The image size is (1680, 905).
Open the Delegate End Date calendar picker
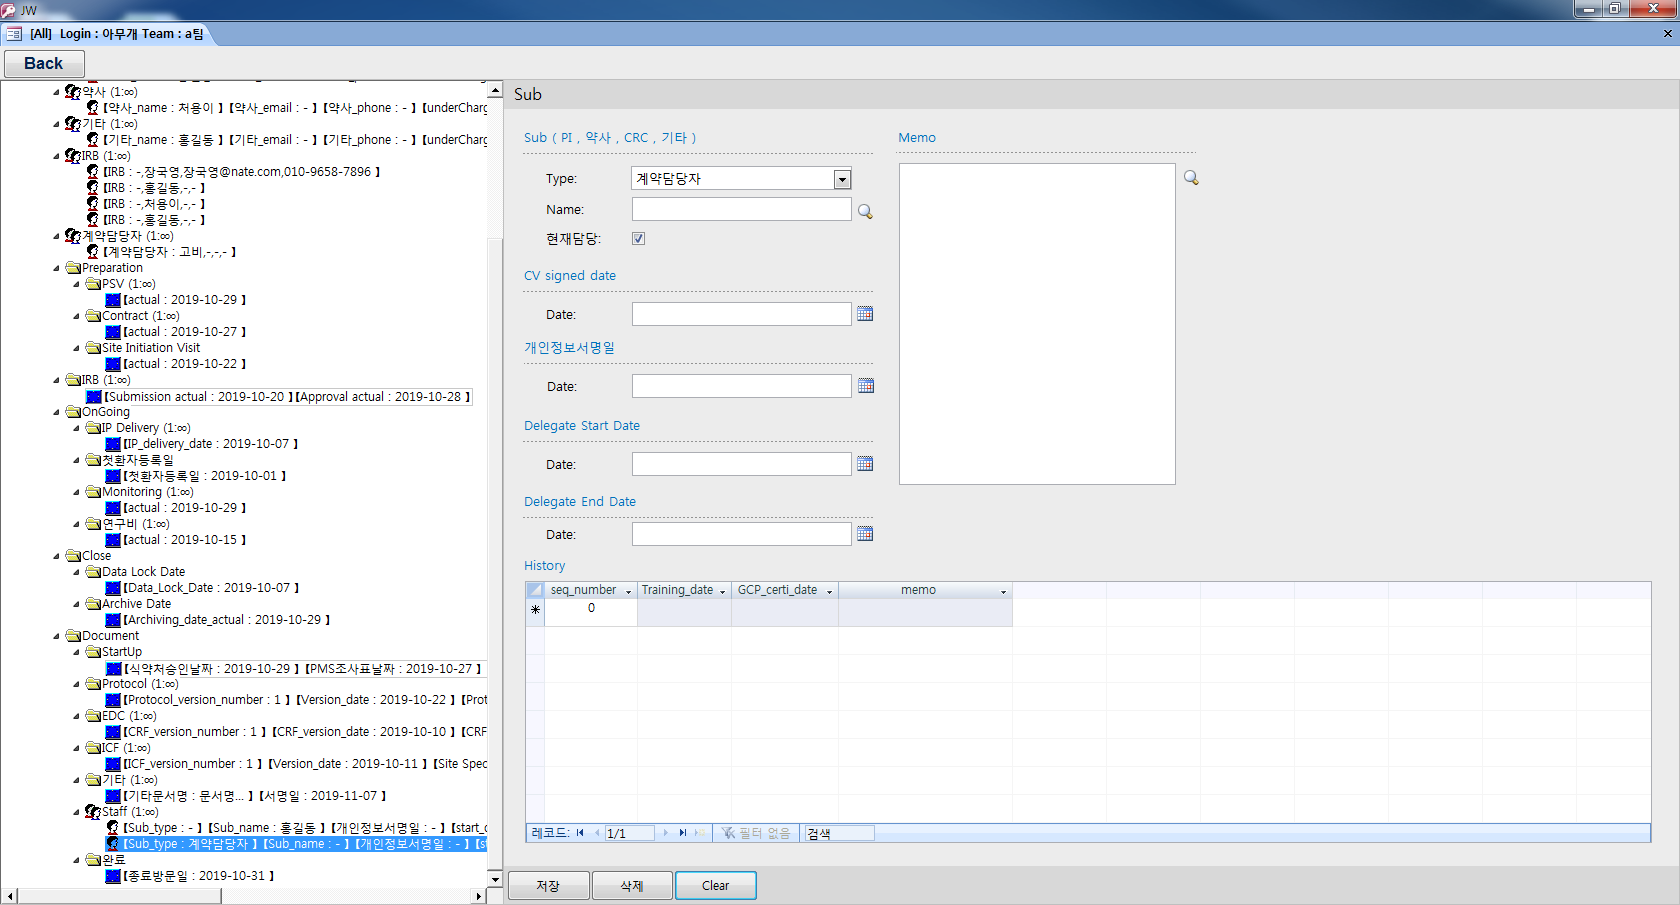[865, 533]
